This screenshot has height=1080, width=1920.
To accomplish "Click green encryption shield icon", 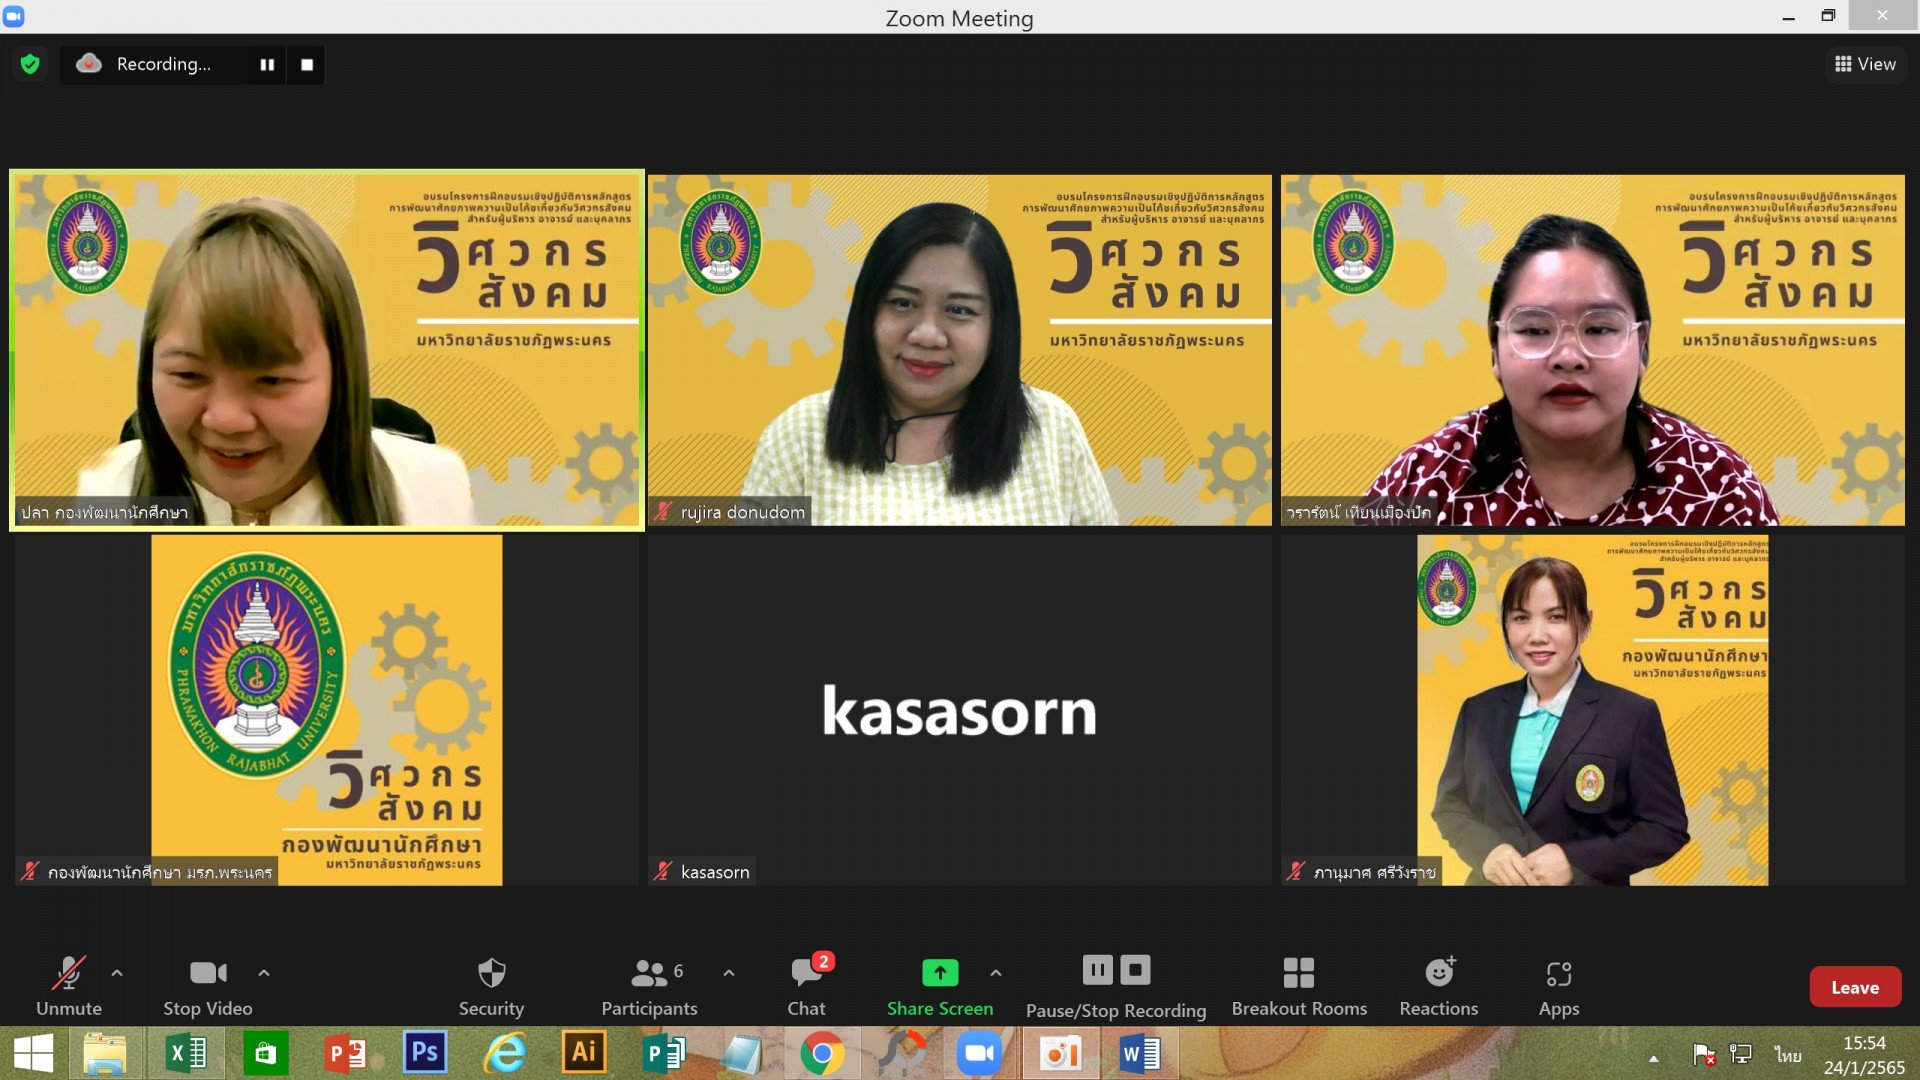I will (x=30, y=64).
